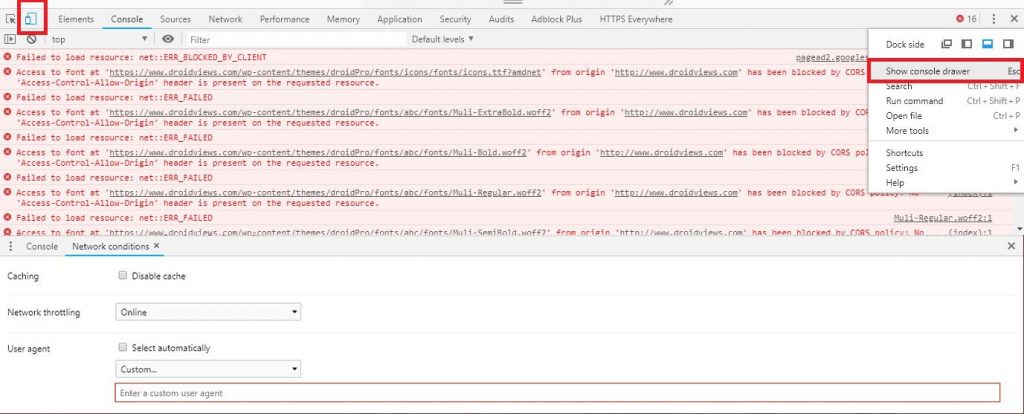Check the Select automatically user agent box
Image resolution: width=1024 pixels, height=414 pixels.
point(123,347)
